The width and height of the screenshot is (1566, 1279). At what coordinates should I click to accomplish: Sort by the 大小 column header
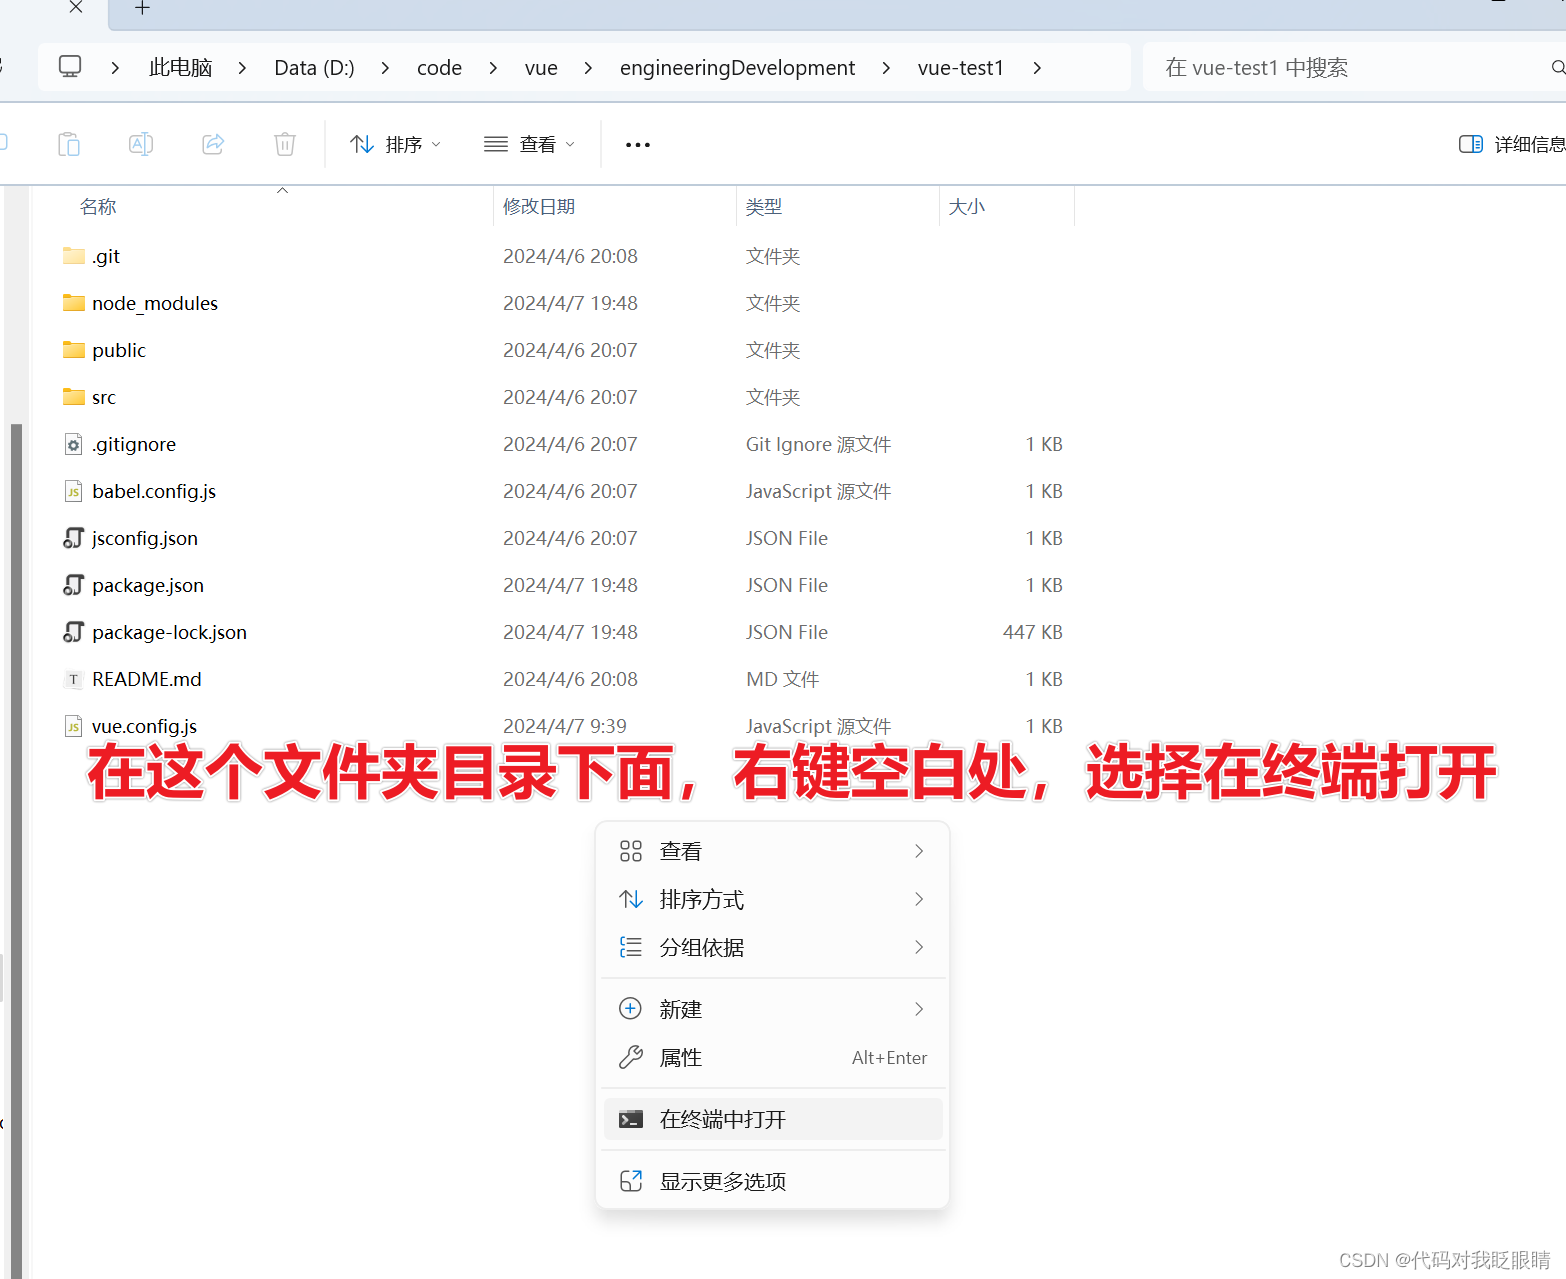(967, 206)
